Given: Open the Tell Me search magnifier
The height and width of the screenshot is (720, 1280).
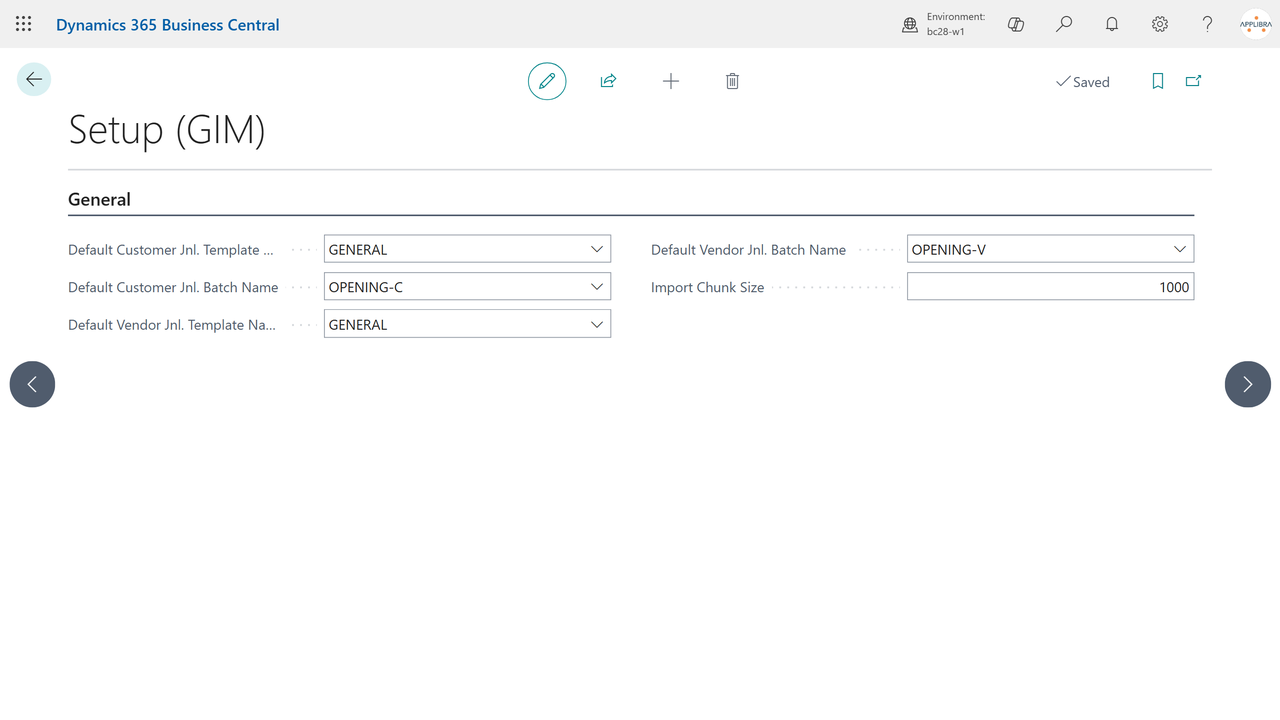Looking at the screenshot, I should tap(1064, 24).
